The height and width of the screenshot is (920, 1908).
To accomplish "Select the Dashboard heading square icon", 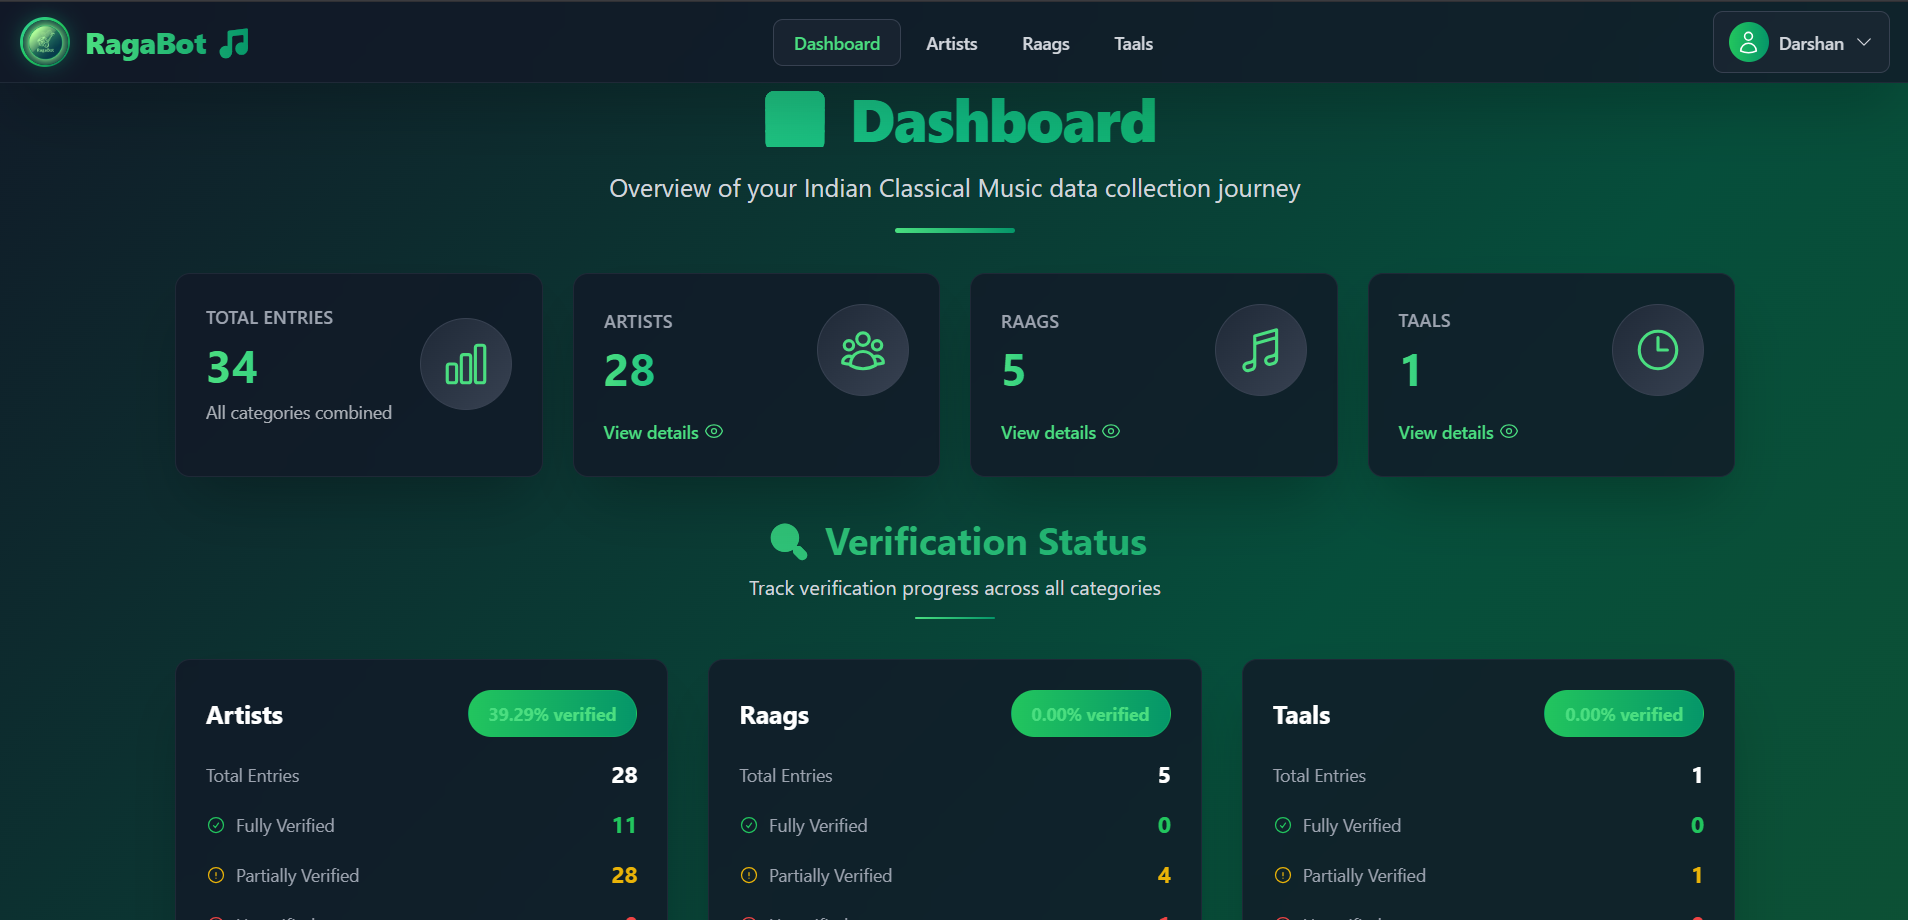I will click(794, 119).
